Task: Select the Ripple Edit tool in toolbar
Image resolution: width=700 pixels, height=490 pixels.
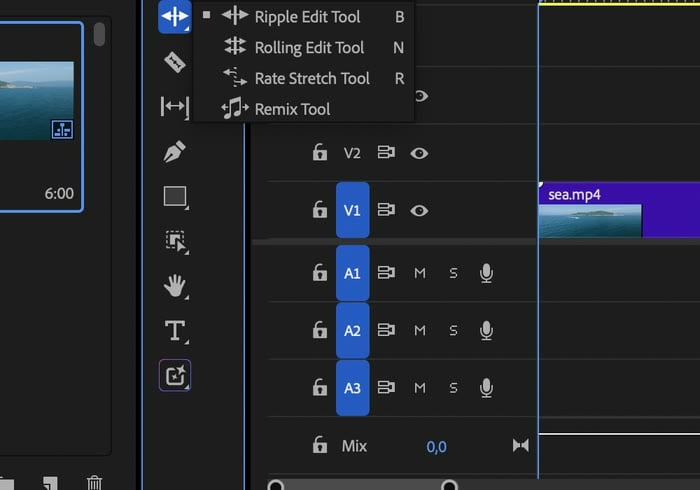Action: pos(175,17)
